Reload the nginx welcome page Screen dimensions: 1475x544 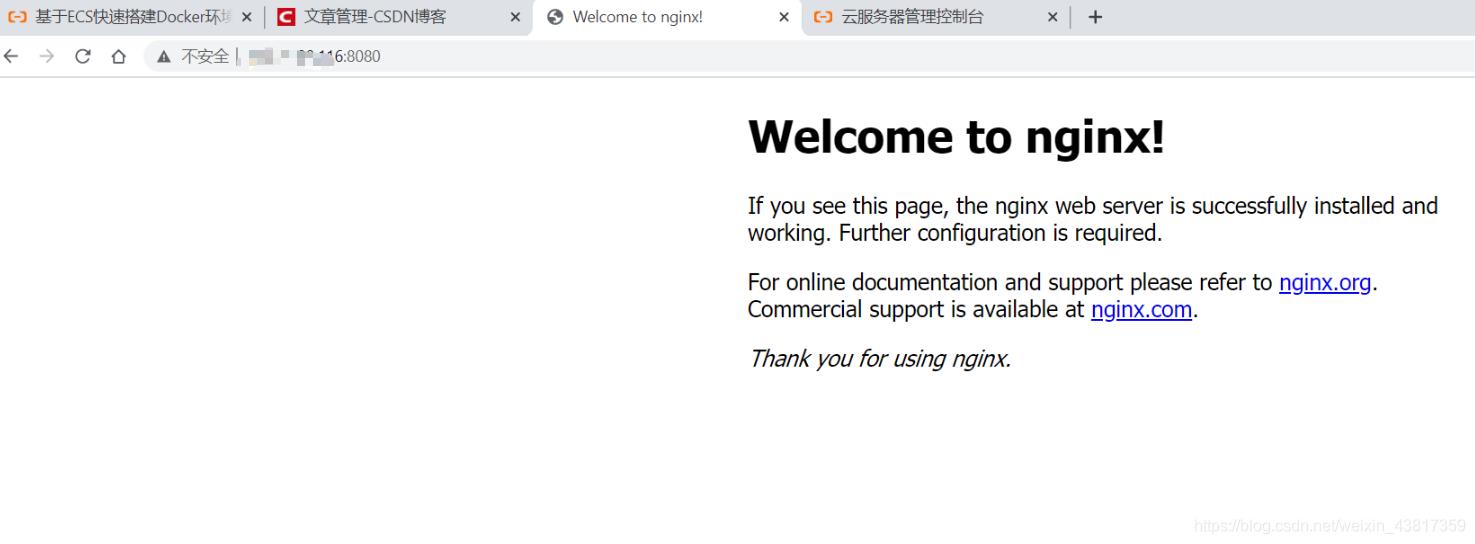pyautogui.click(x=83, y=56)
